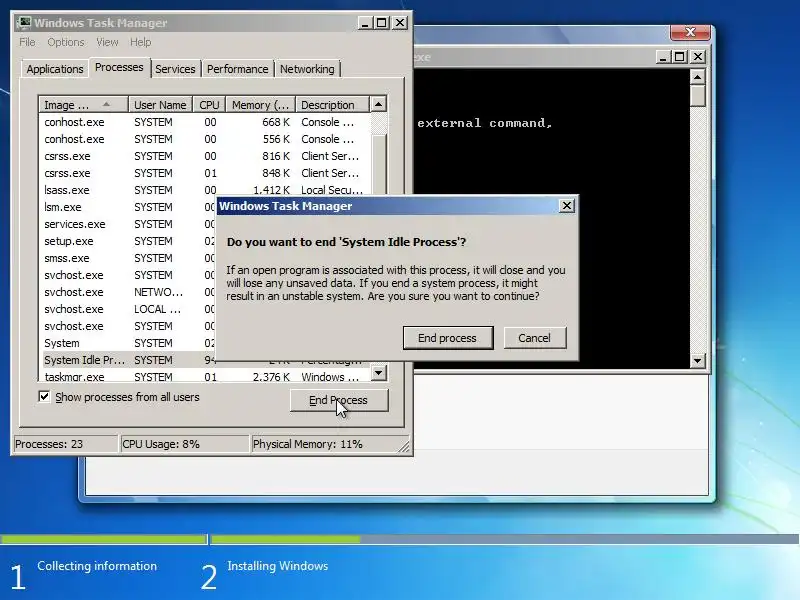
Task: Click process list scroll up arrow
Action: click(378, 105)
